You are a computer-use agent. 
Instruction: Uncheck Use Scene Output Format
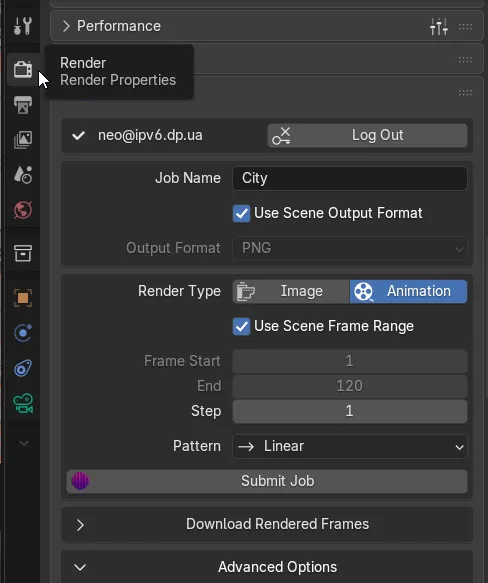241,213
